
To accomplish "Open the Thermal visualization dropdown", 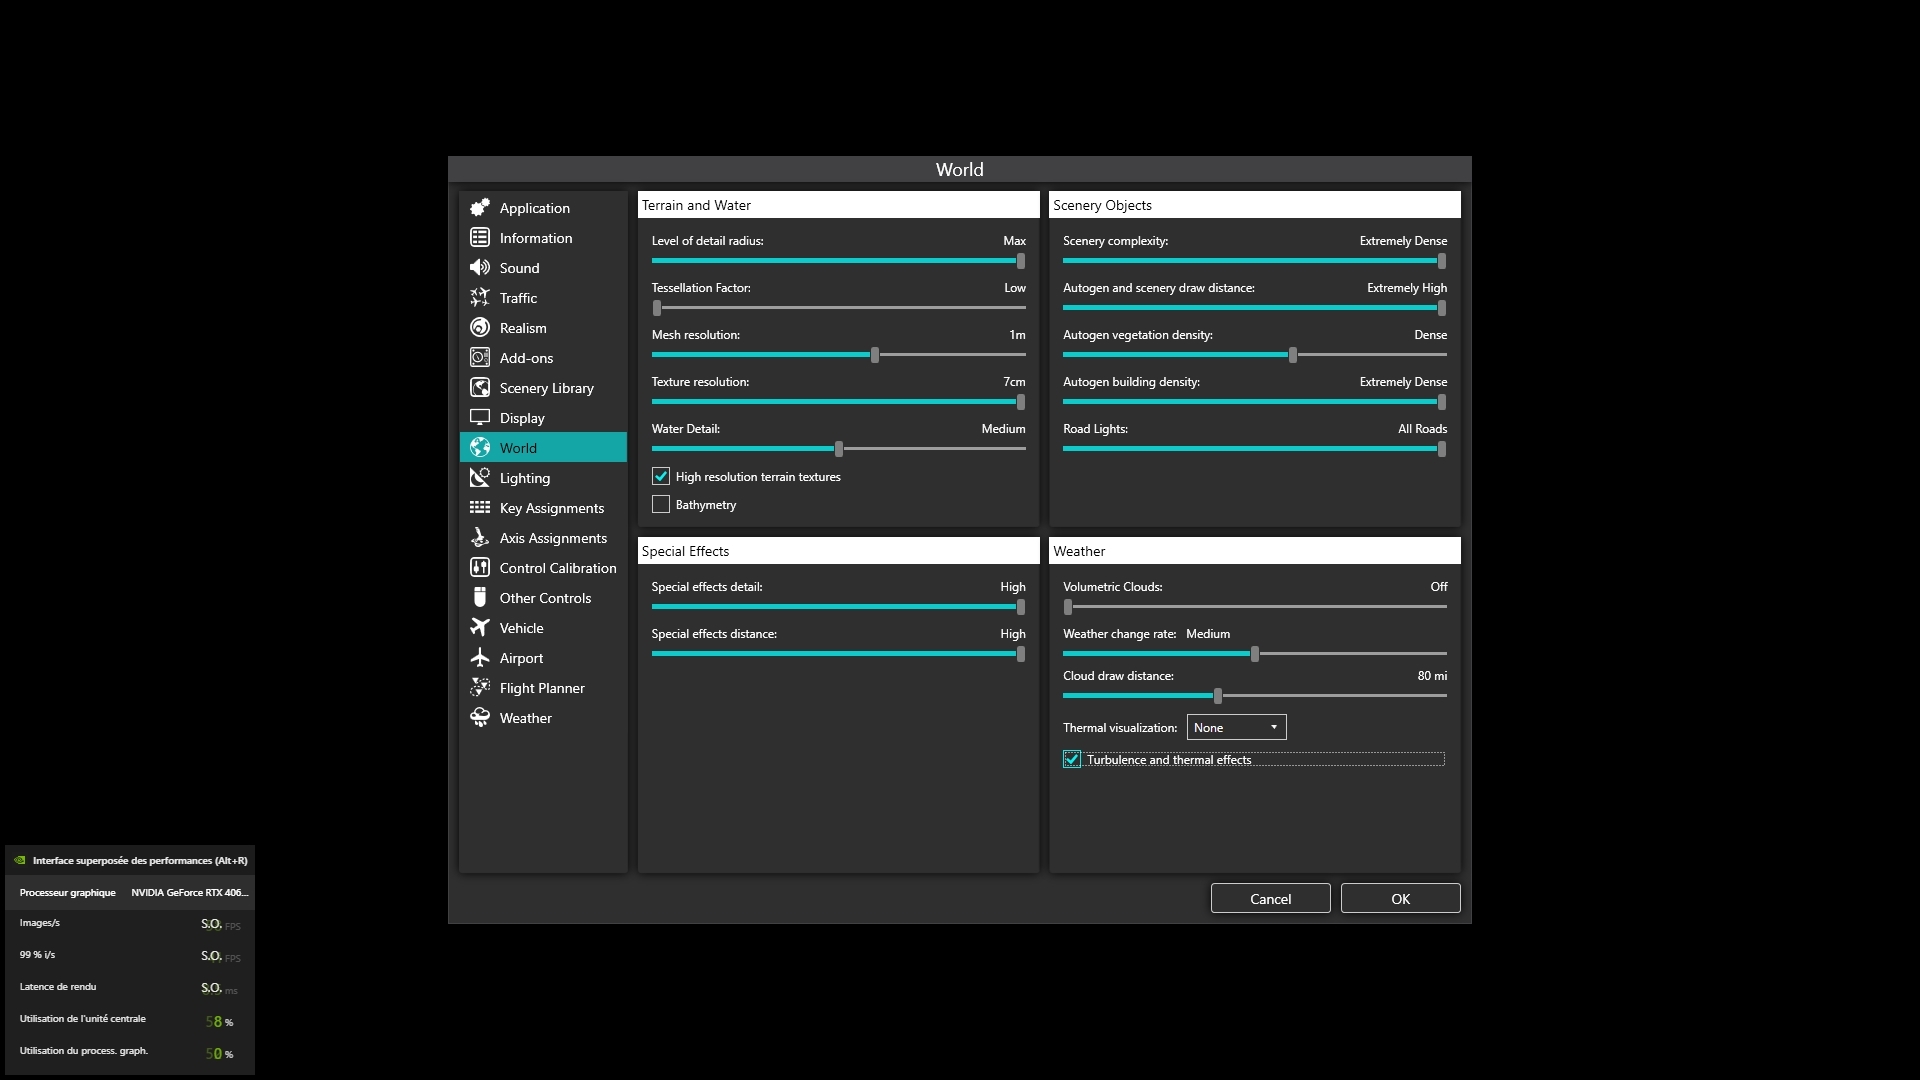I will click(x=1236, y=727).
